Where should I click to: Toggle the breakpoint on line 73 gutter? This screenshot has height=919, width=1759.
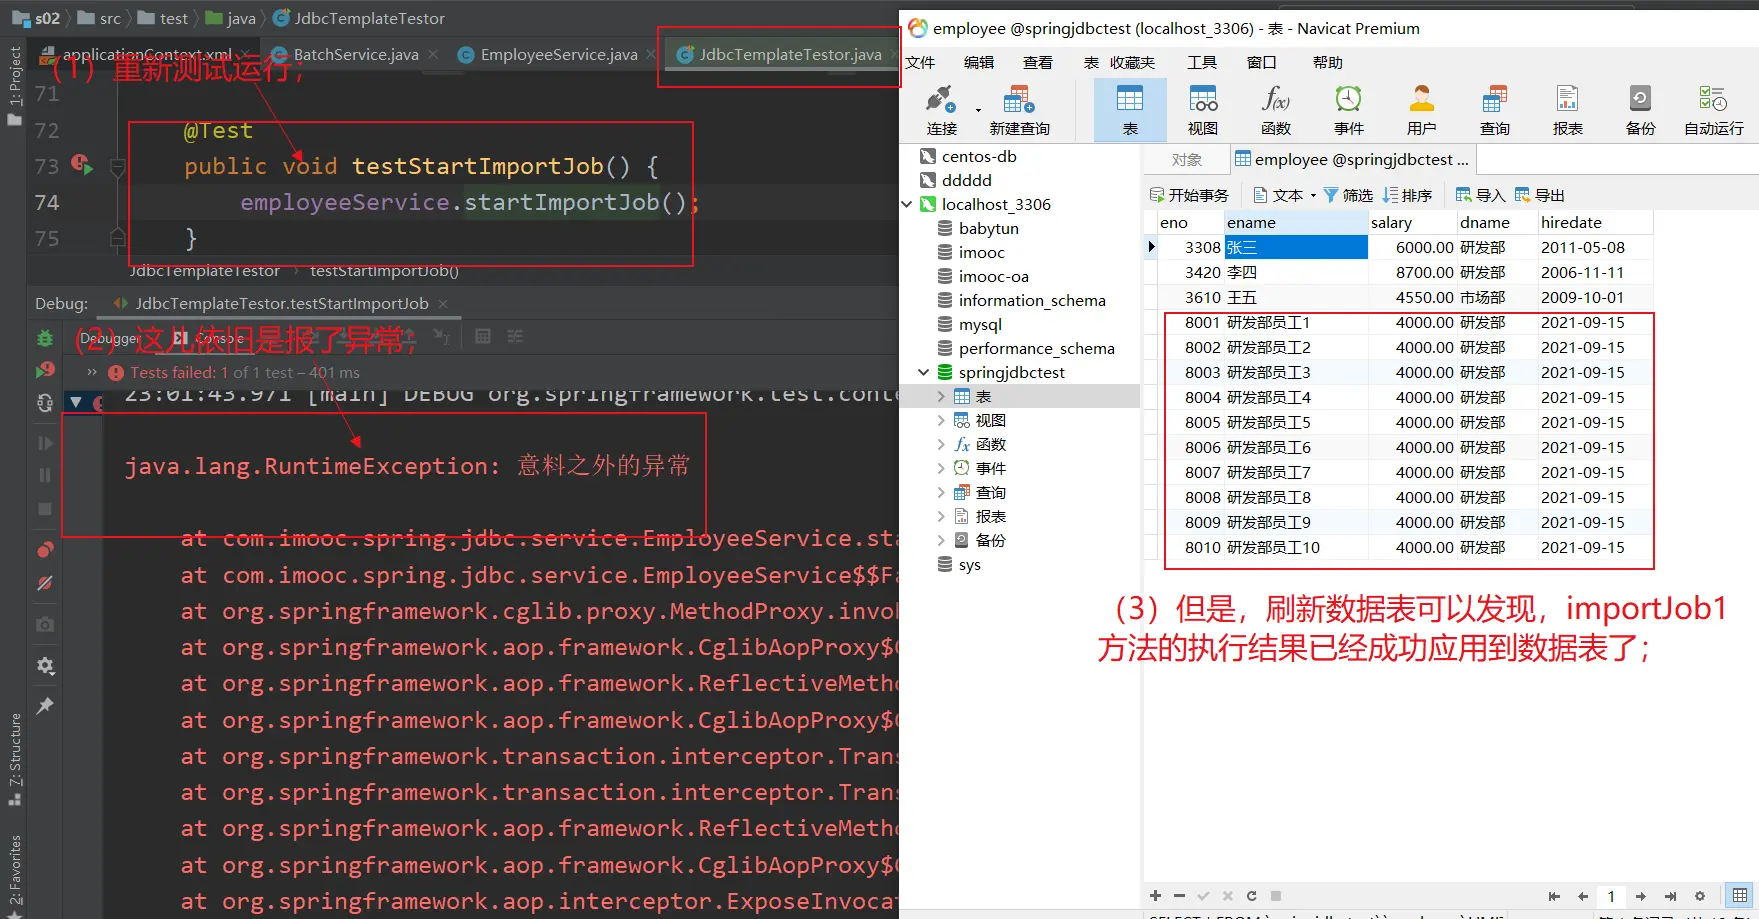(x=80, y=164)
